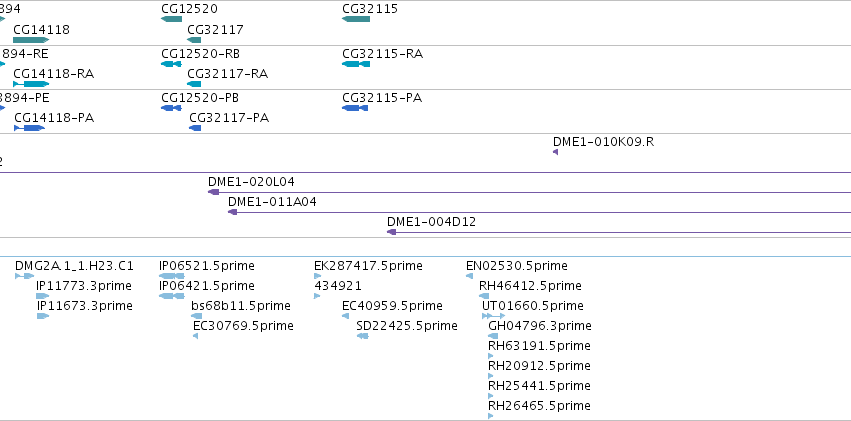
Task: Click the EC30769.5prime label
Action: pyautogui.click(x=243, y=326)
